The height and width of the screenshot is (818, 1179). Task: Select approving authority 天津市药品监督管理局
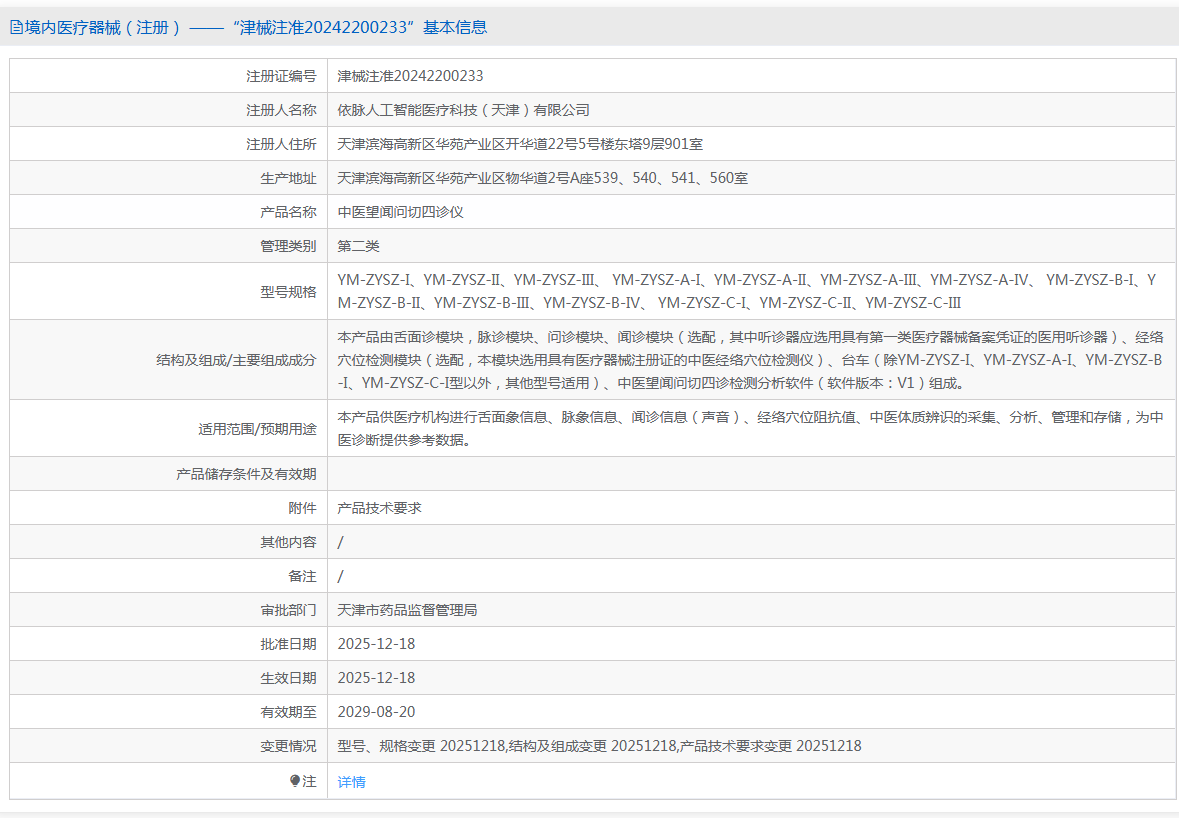[x=407, y=610]
